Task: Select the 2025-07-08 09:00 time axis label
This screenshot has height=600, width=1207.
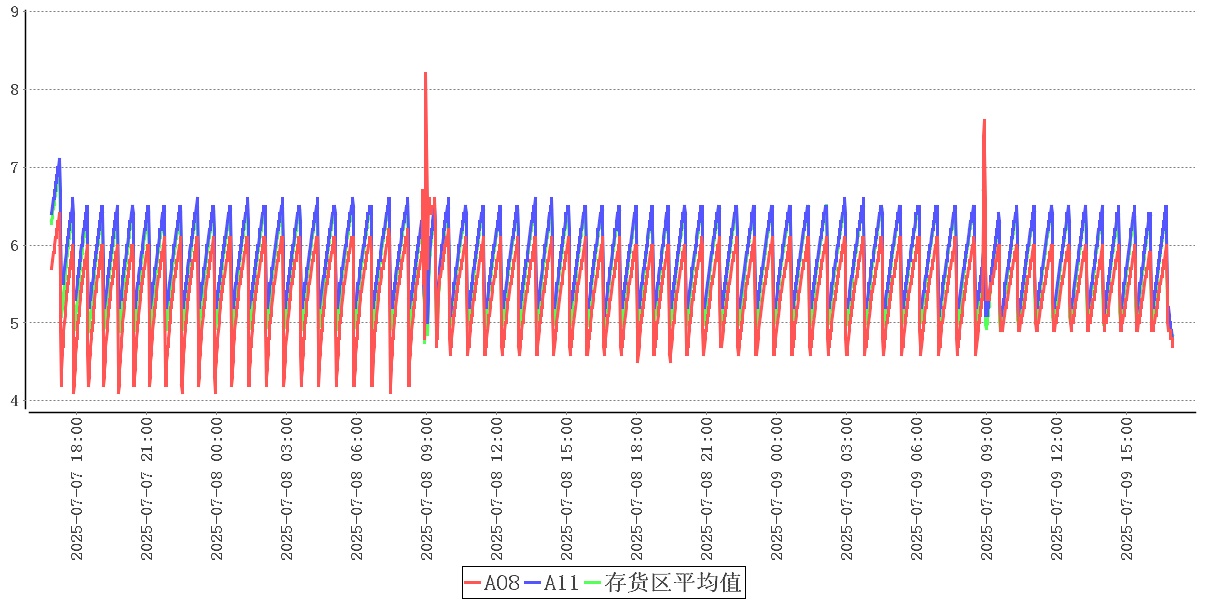Action: 427,489
